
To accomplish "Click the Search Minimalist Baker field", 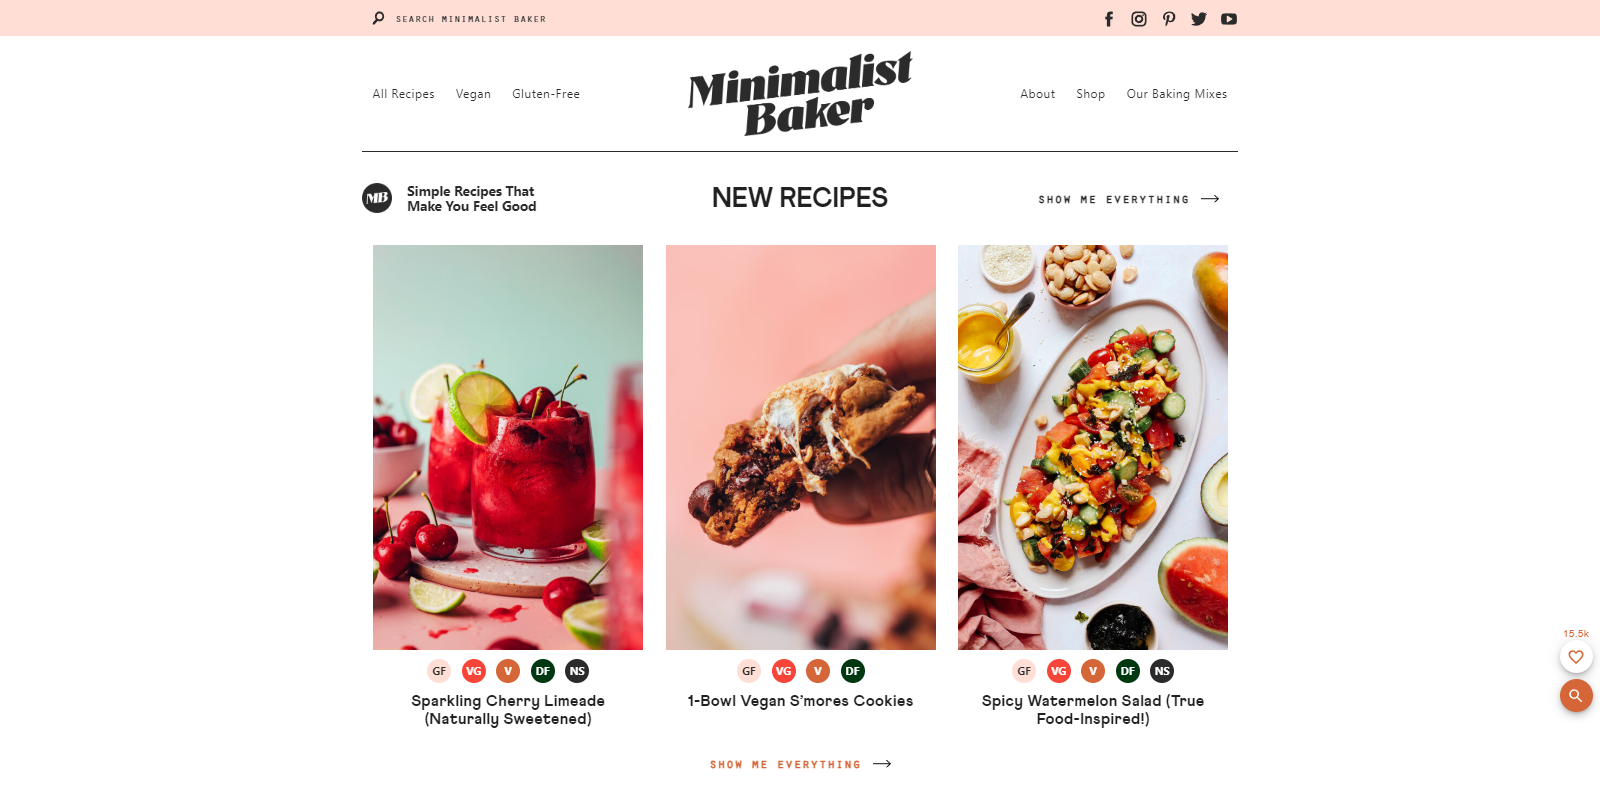I will click(460, 19).
